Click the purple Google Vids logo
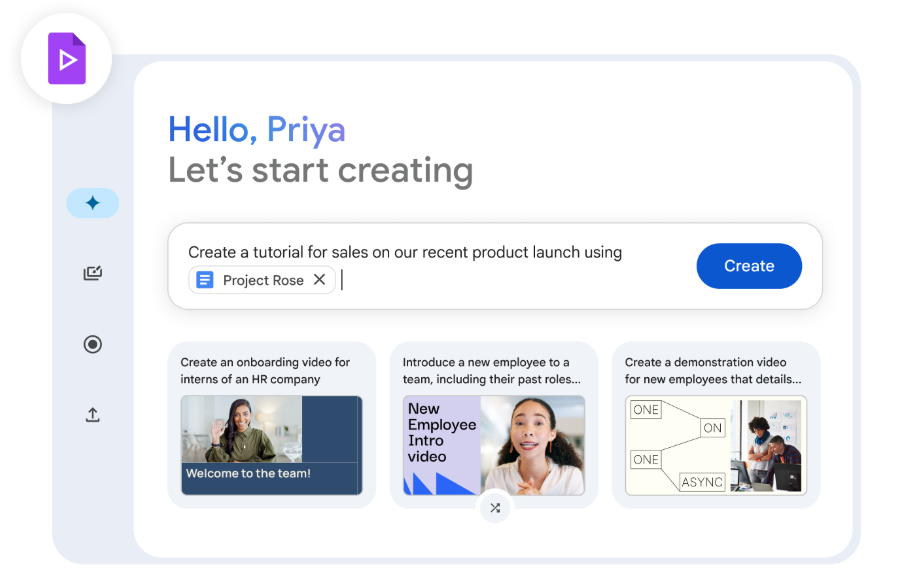Screen dimensions: 905x584 point(66,59)
